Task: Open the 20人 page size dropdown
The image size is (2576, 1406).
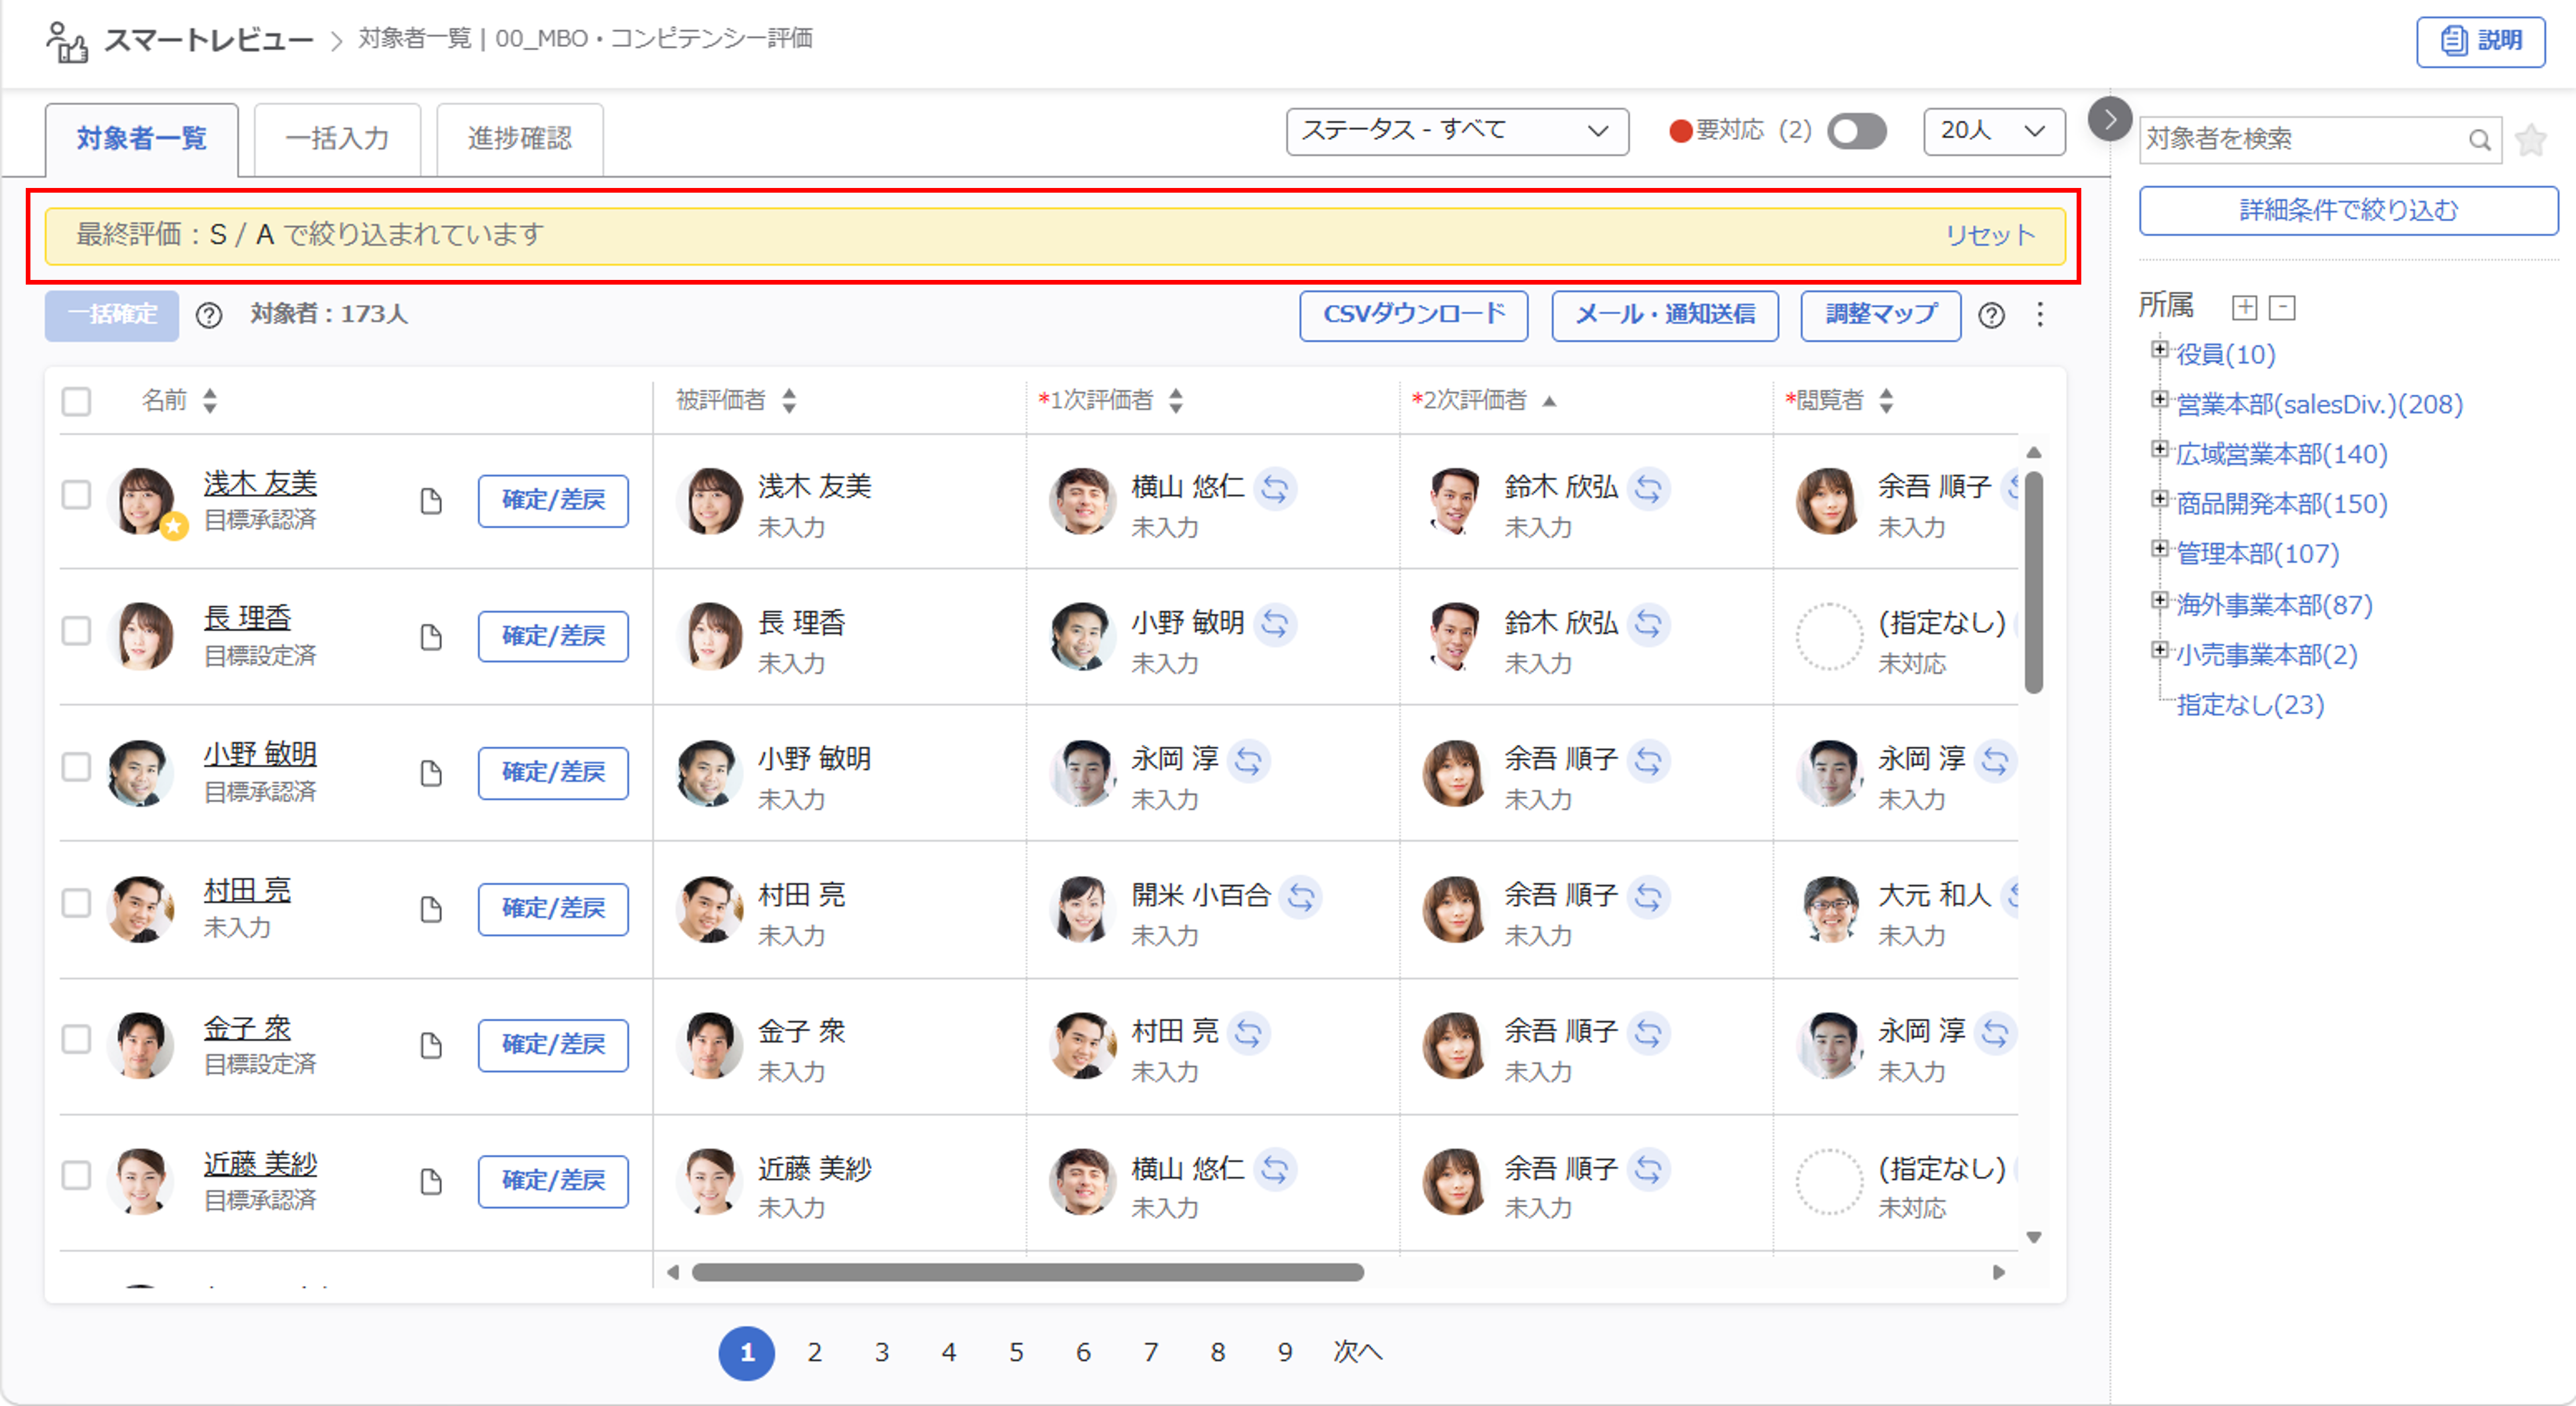Action: coord(1994,131)
